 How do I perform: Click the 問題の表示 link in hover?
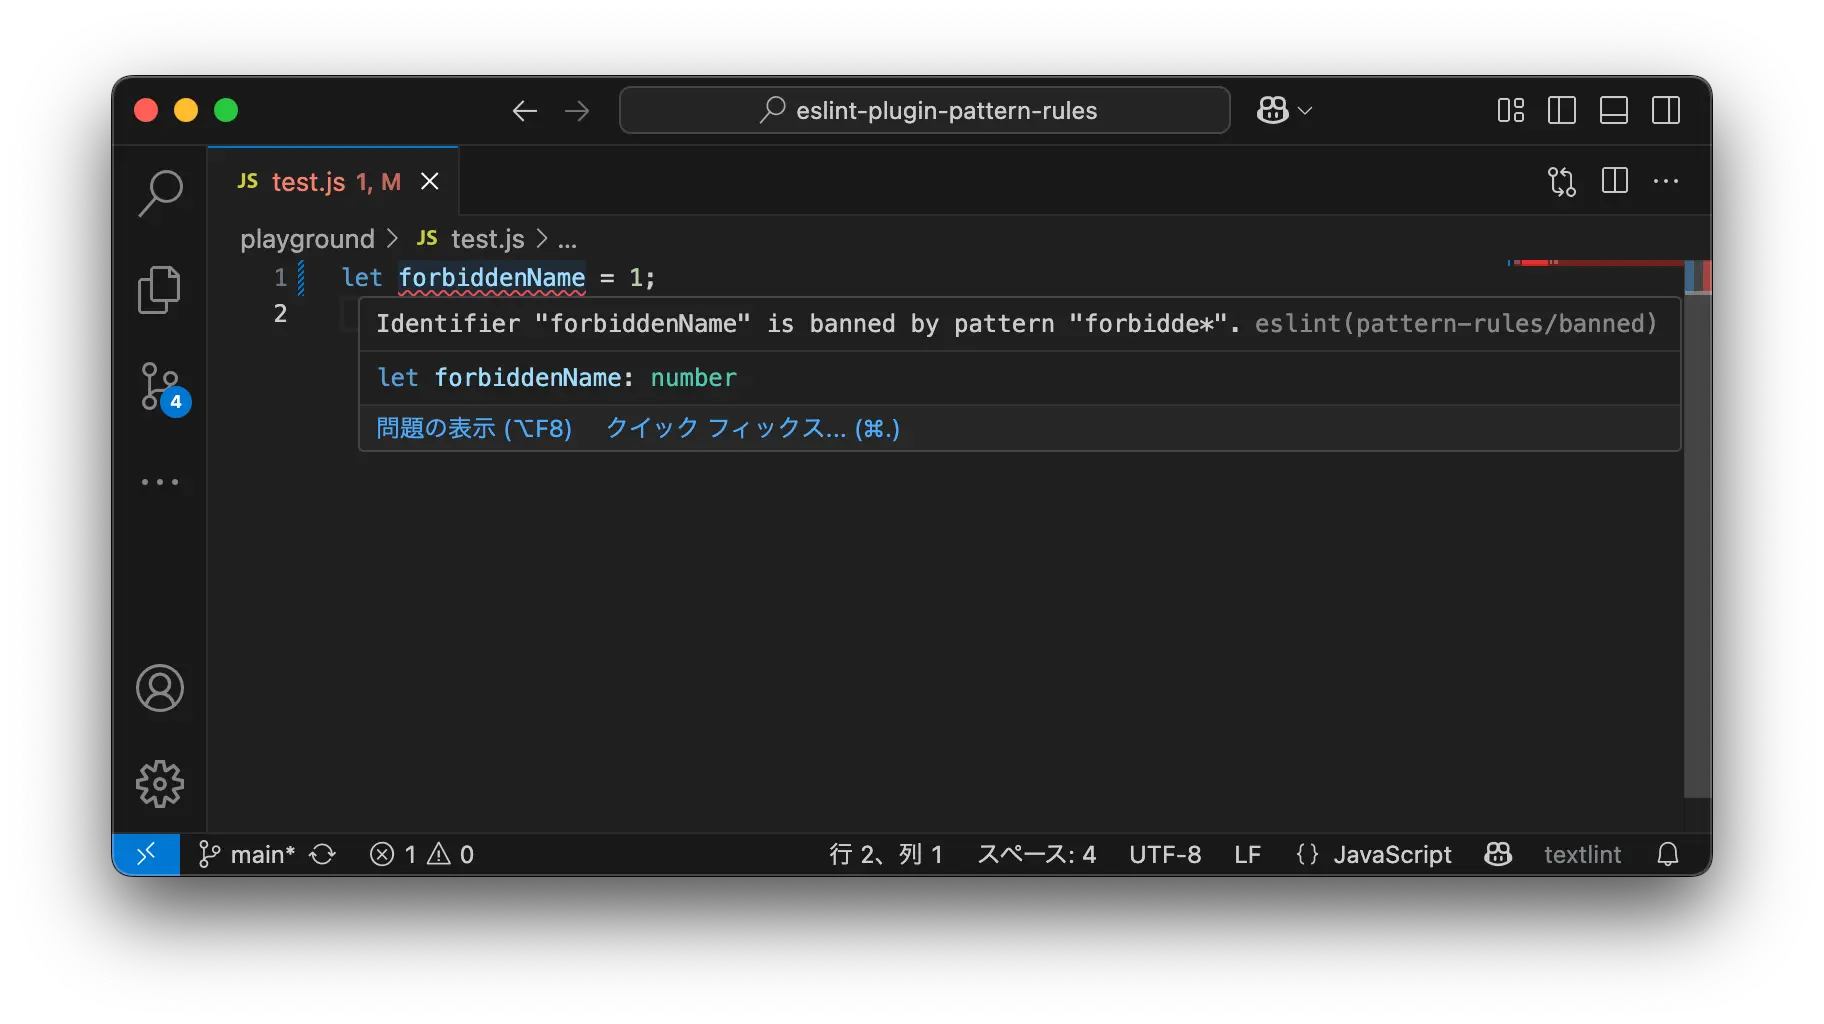474,428
